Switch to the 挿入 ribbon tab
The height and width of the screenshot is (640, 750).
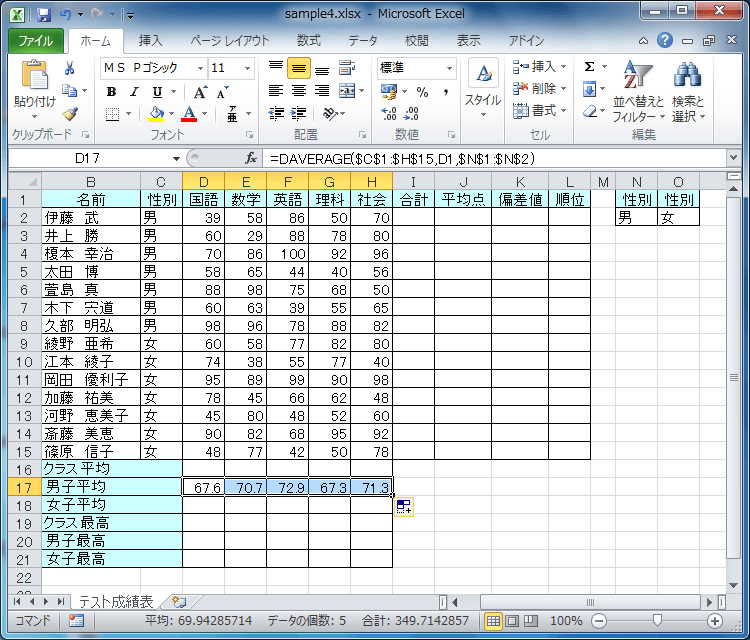pyautogui.click(x=151, y=41)
